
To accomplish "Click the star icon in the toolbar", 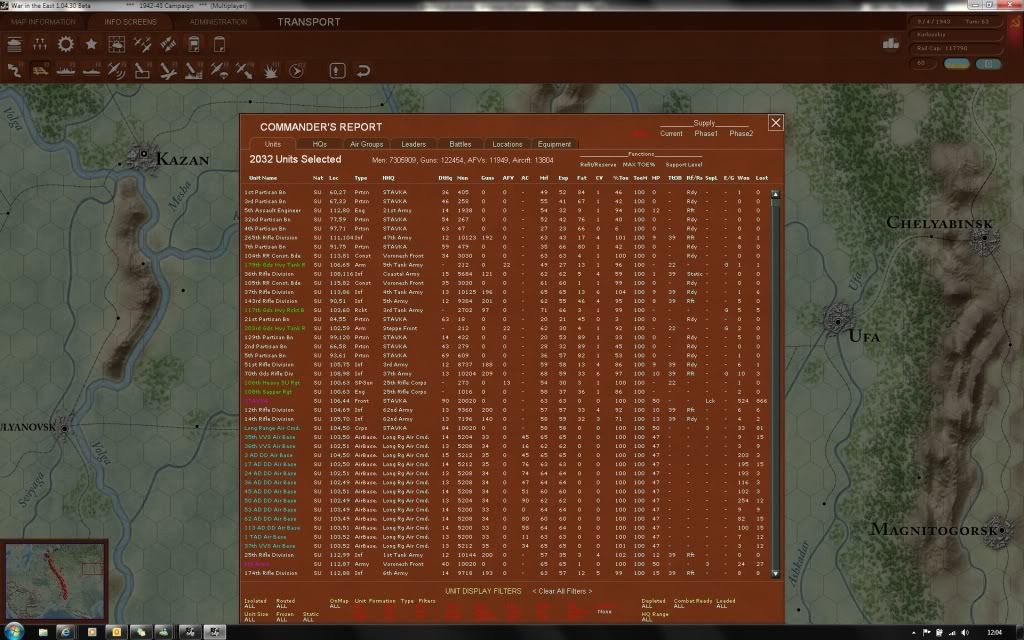I will tap(91, 44).
